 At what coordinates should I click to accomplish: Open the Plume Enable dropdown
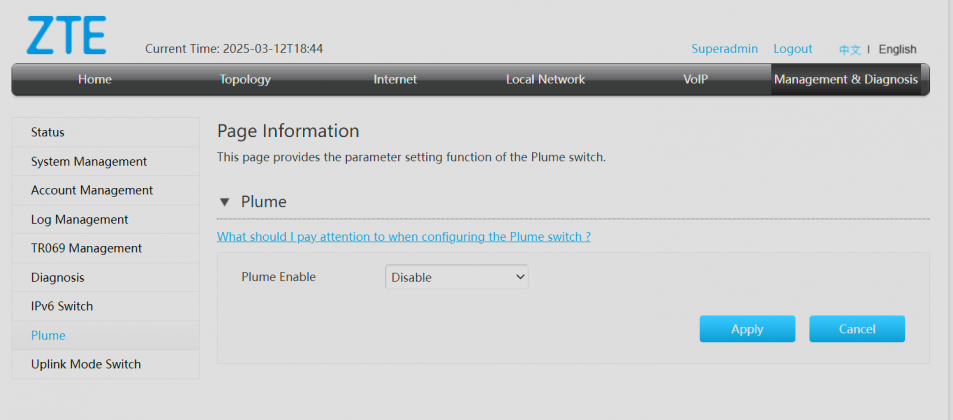pos(456,277)
